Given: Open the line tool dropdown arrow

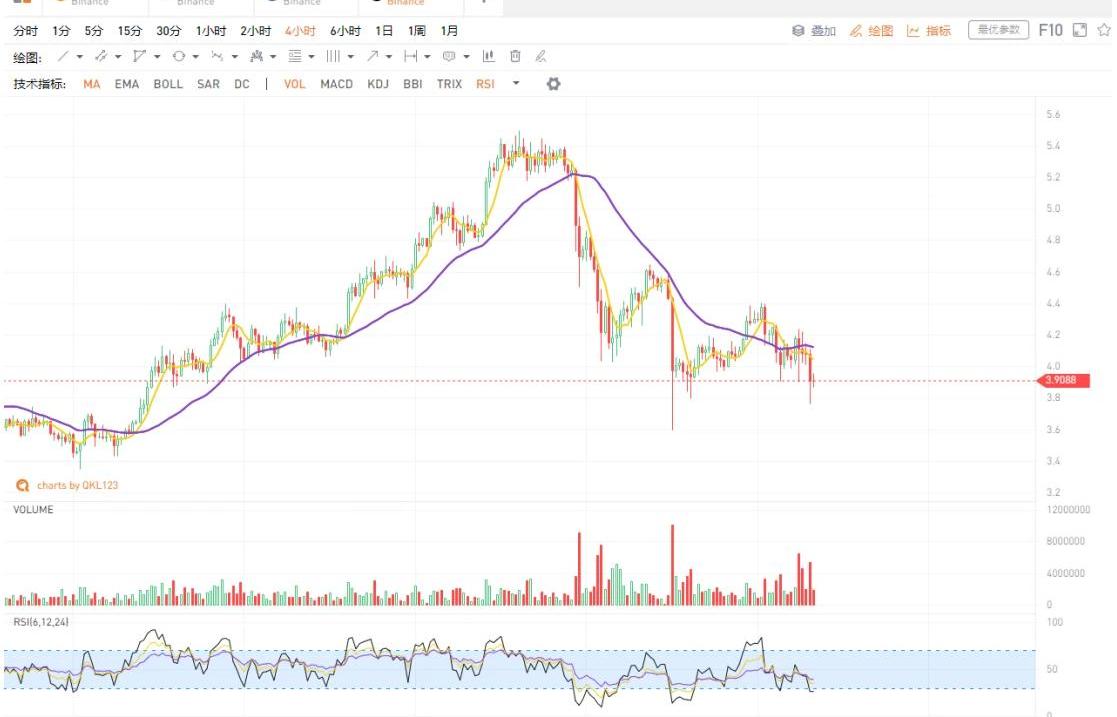Looking at the screenshot, I should [80, 57].
